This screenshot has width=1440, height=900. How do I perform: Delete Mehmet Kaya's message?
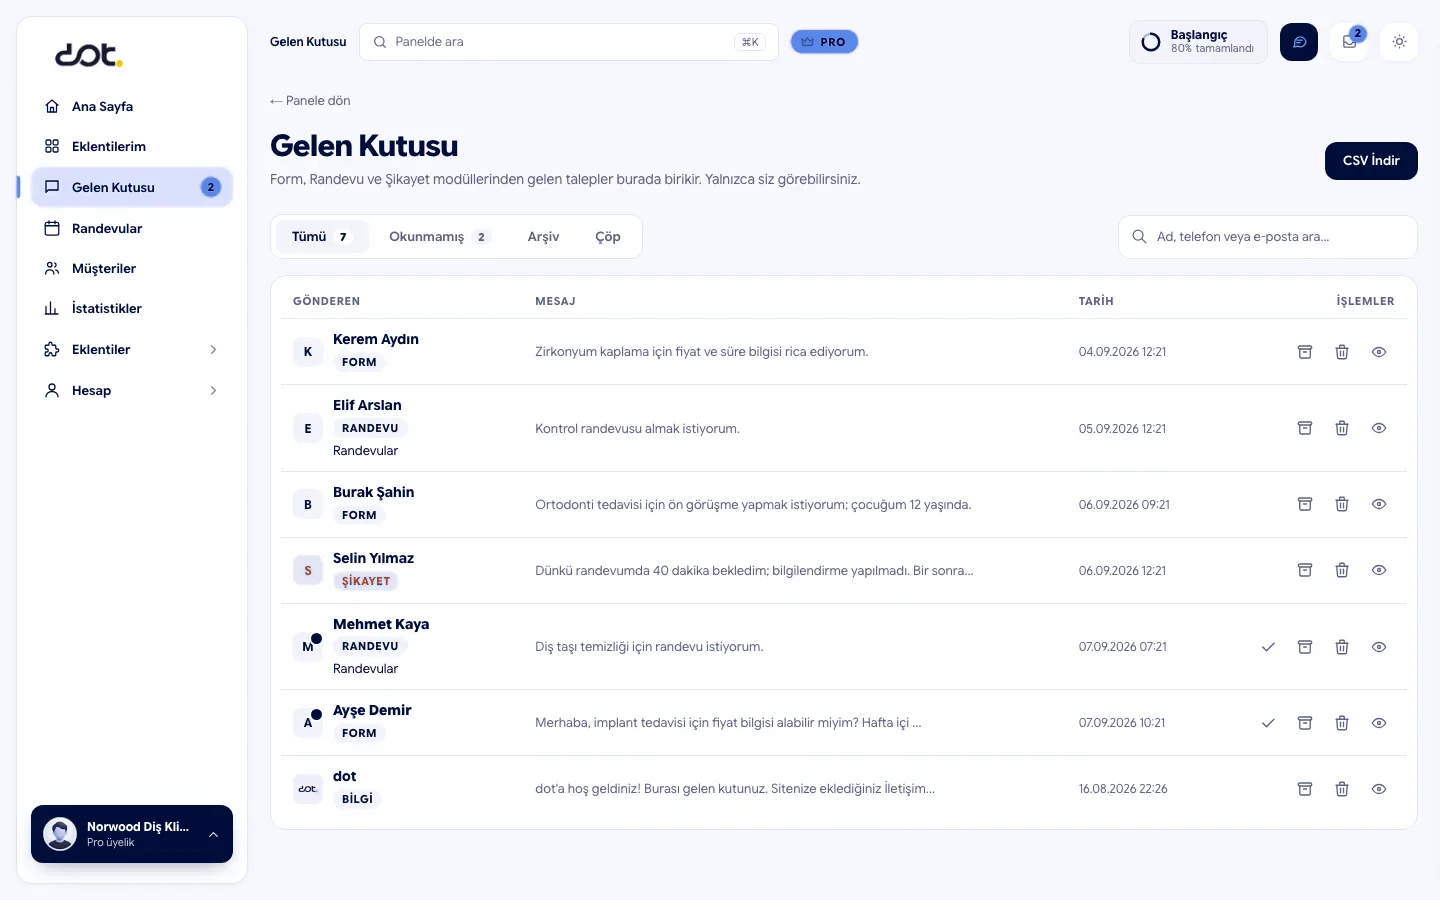[x=1342, y=647]
